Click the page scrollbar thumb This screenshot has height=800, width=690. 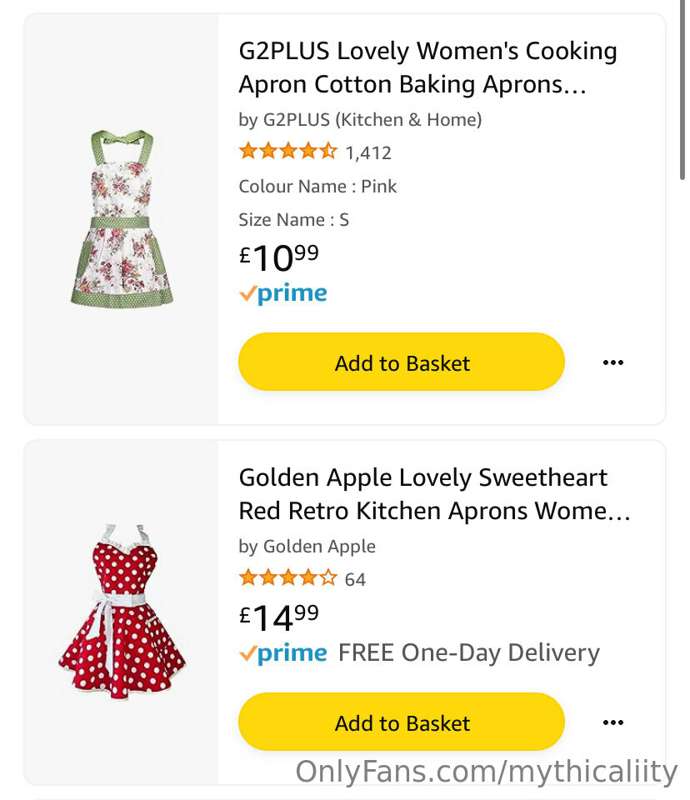(x=682, y=89)
